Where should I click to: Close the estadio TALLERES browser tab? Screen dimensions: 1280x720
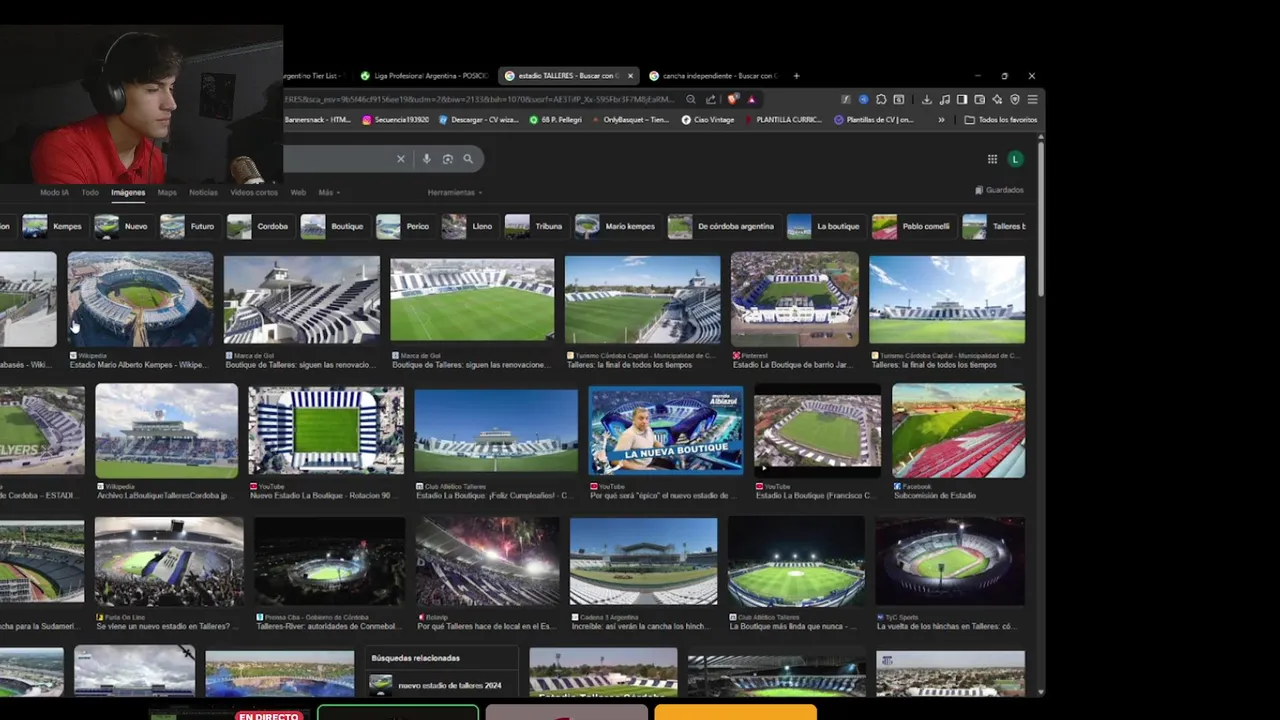[630, 76]
